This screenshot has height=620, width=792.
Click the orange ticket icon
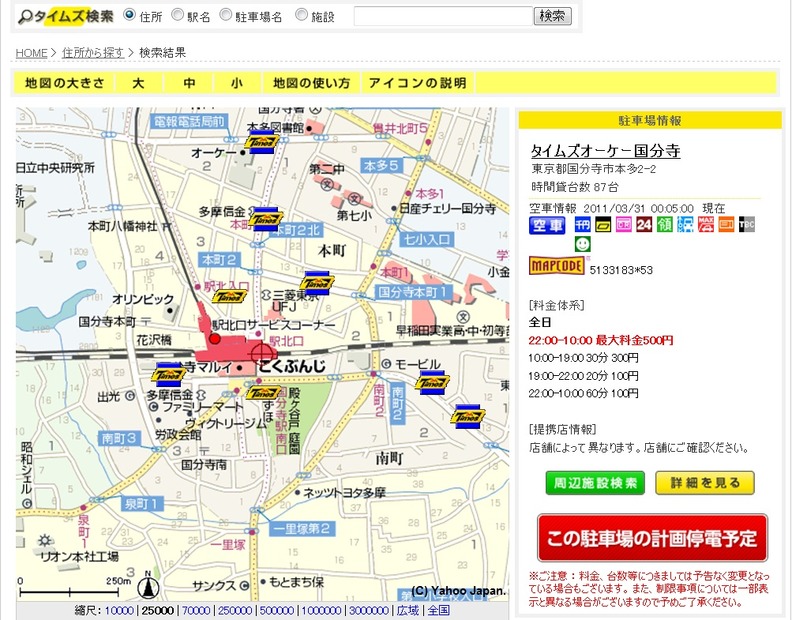[726, 224]
